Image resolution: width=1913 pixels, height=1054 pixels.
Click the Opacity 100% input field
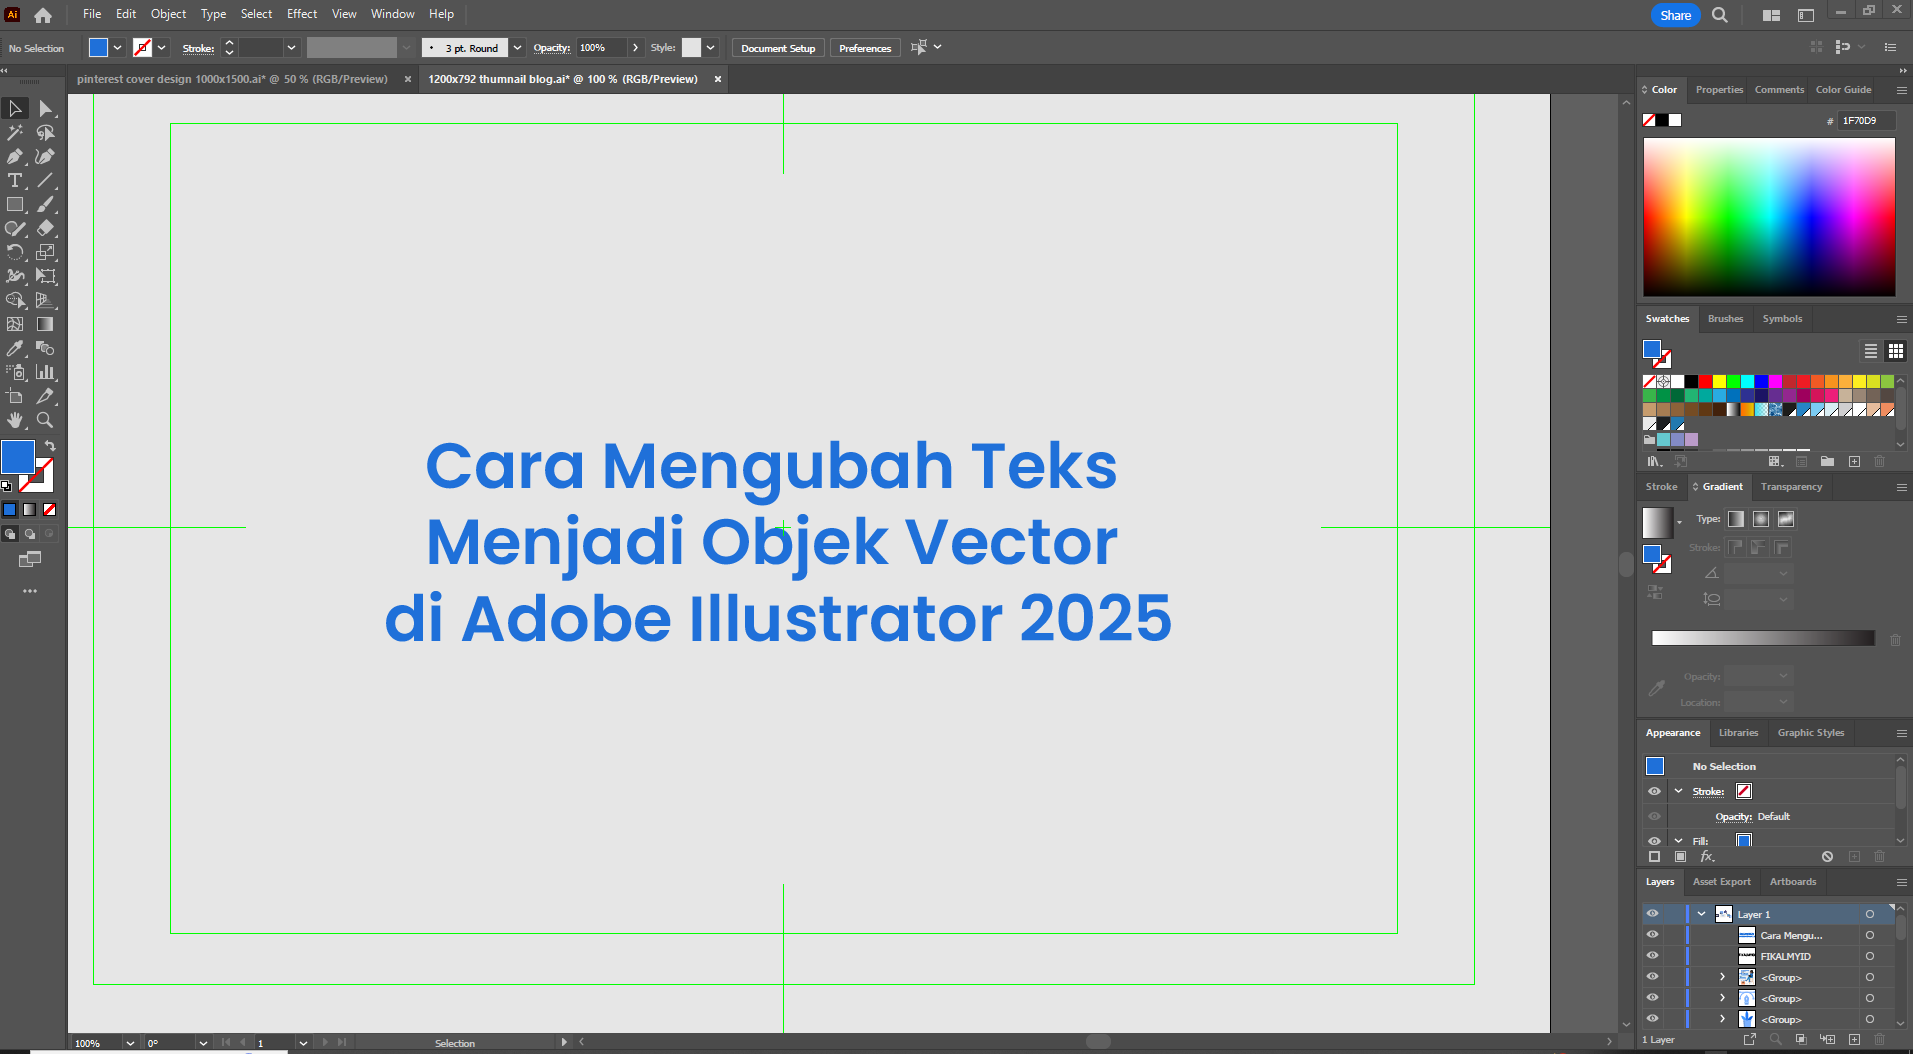point(602,48)
